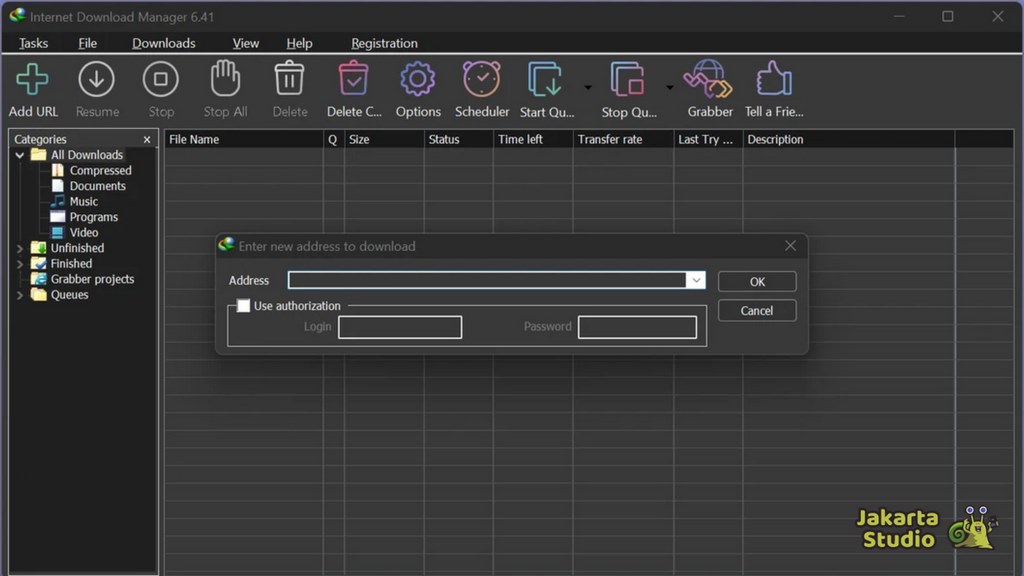Image resolution: width=1024 pixels, height=576 pixels.
Task: Open Start Queue dropdown arrow
Action: (x=588, y=87)
